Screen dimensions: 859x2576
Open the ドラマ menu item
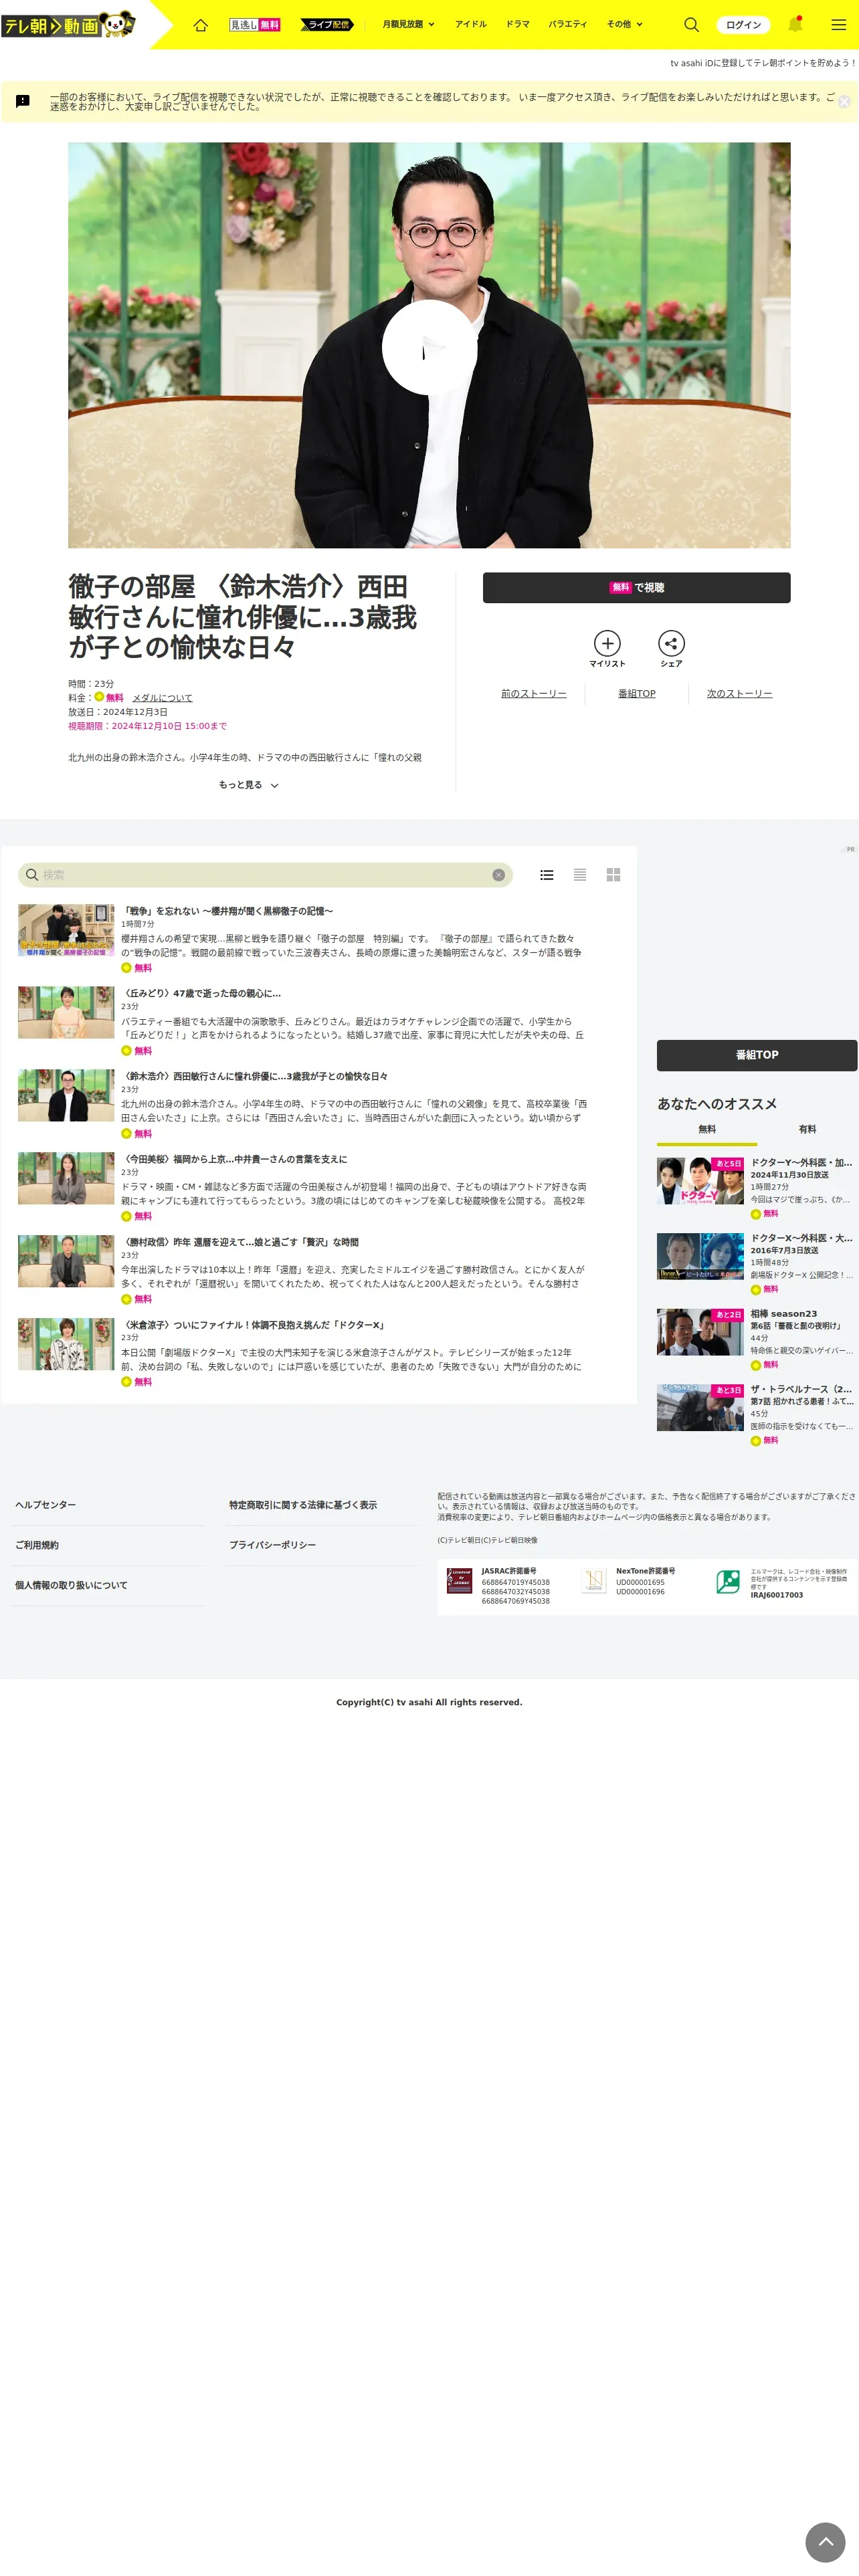[517, 25]
